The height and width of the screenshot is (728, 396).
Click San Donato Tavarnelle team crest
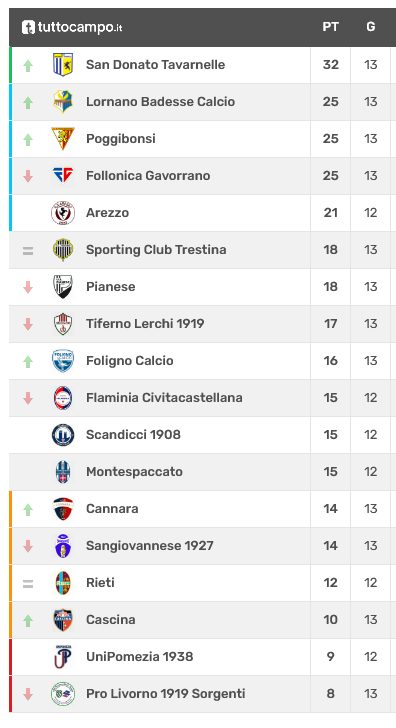63,65
